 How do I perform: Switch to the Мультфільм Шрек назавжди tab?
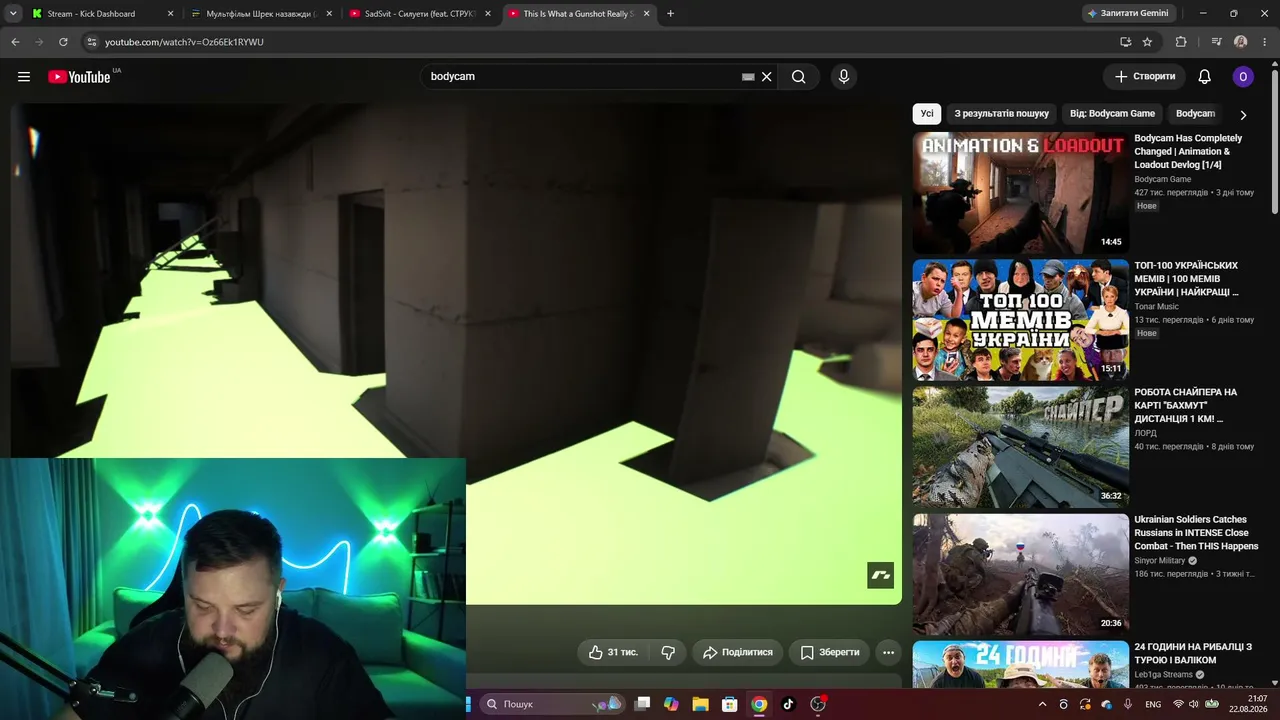(x=260, y=14)
